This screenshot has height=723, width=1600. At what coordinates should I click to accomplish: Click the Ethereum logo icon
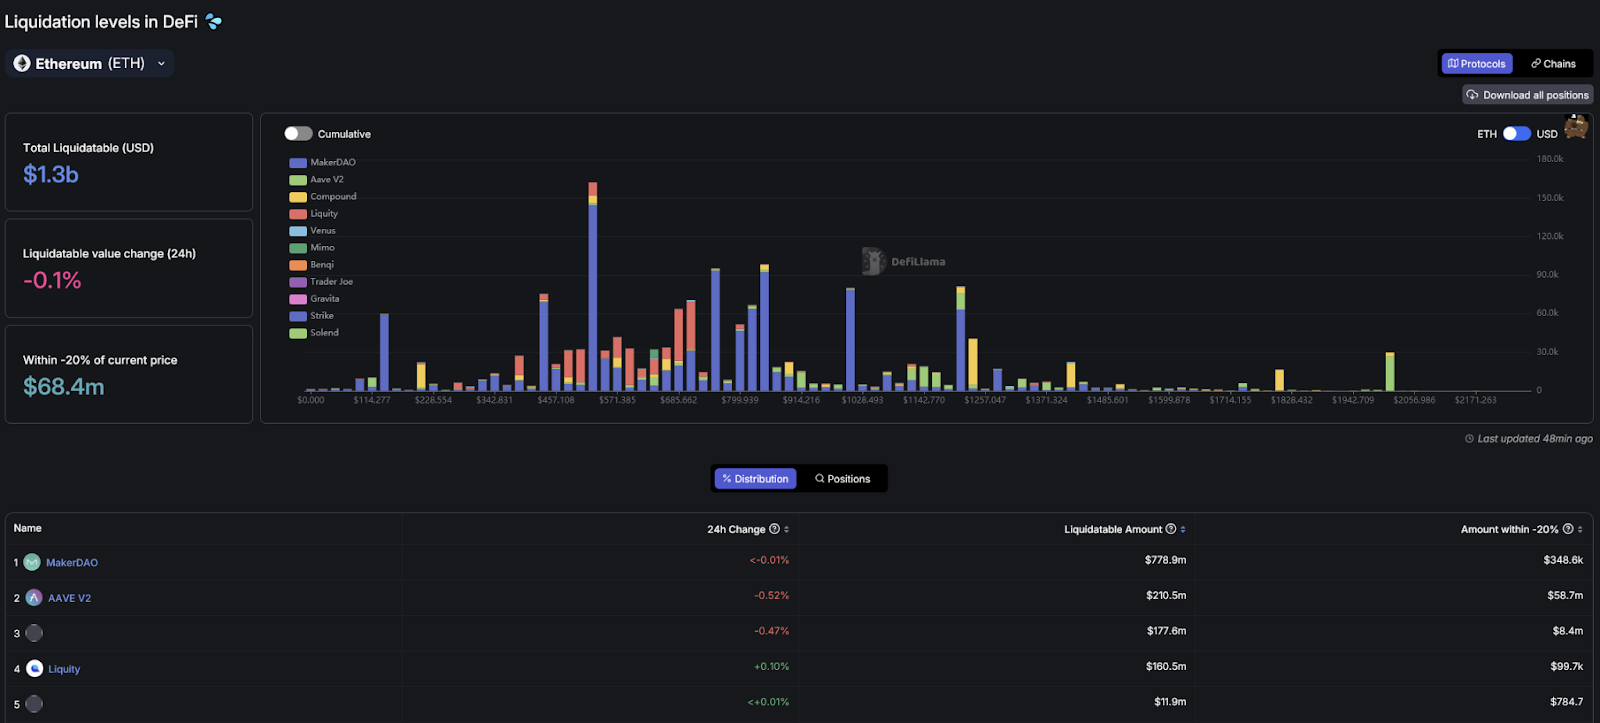22,63
